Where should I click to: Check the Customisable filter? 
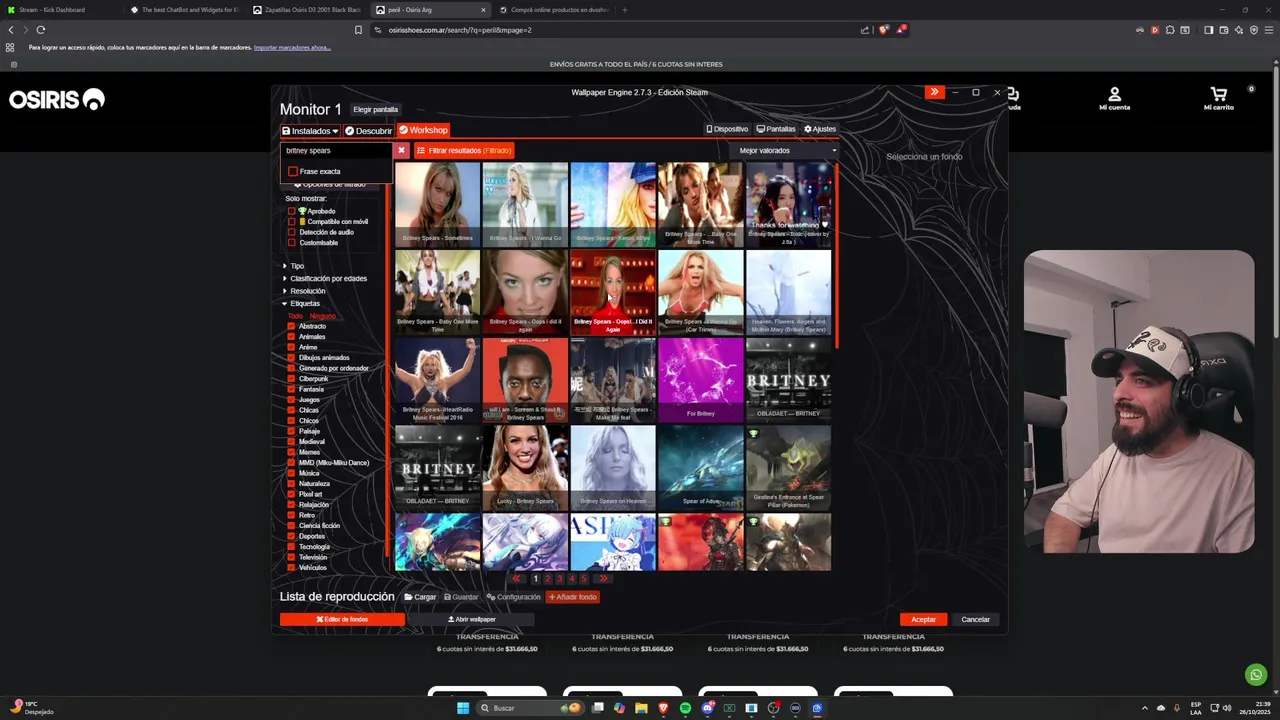coord(292,242)
